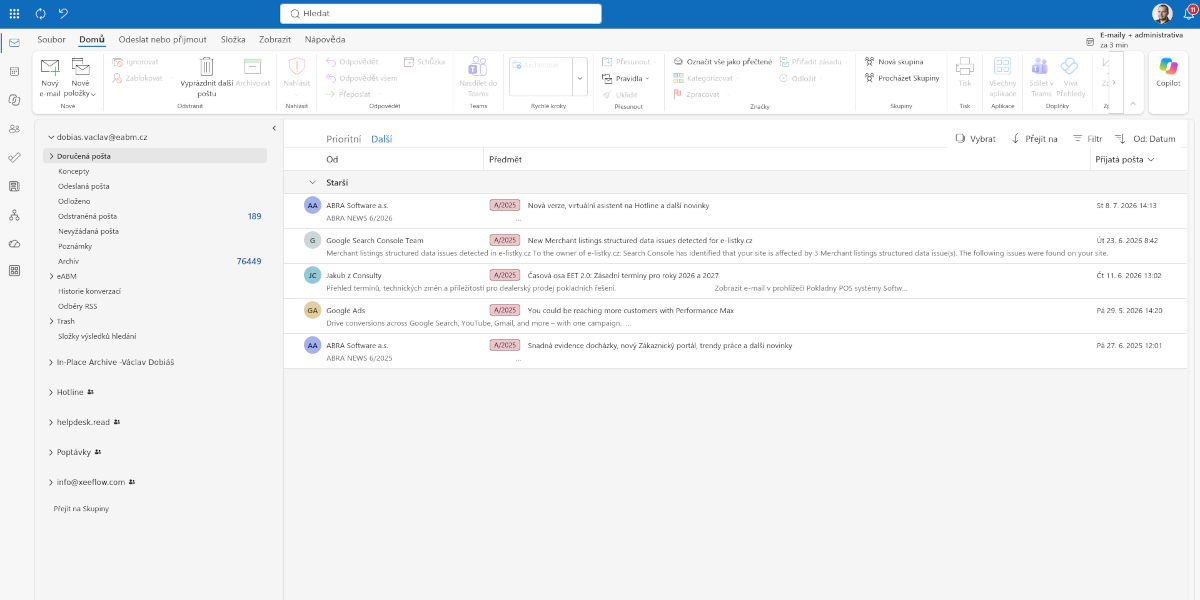Open the Soubor menu
The height and width of the screenshot is (600, 1200).
coord(51,39)
